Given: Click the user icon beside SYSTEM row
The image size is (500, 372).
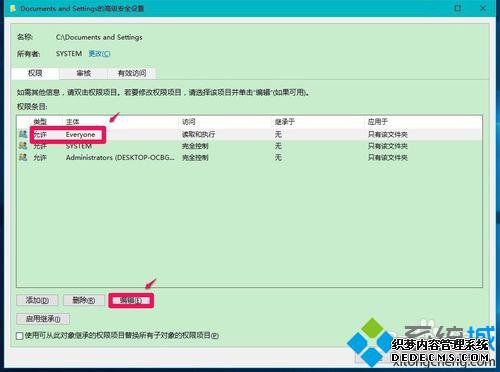Looking at the screenshot, I should coord(23,146).
